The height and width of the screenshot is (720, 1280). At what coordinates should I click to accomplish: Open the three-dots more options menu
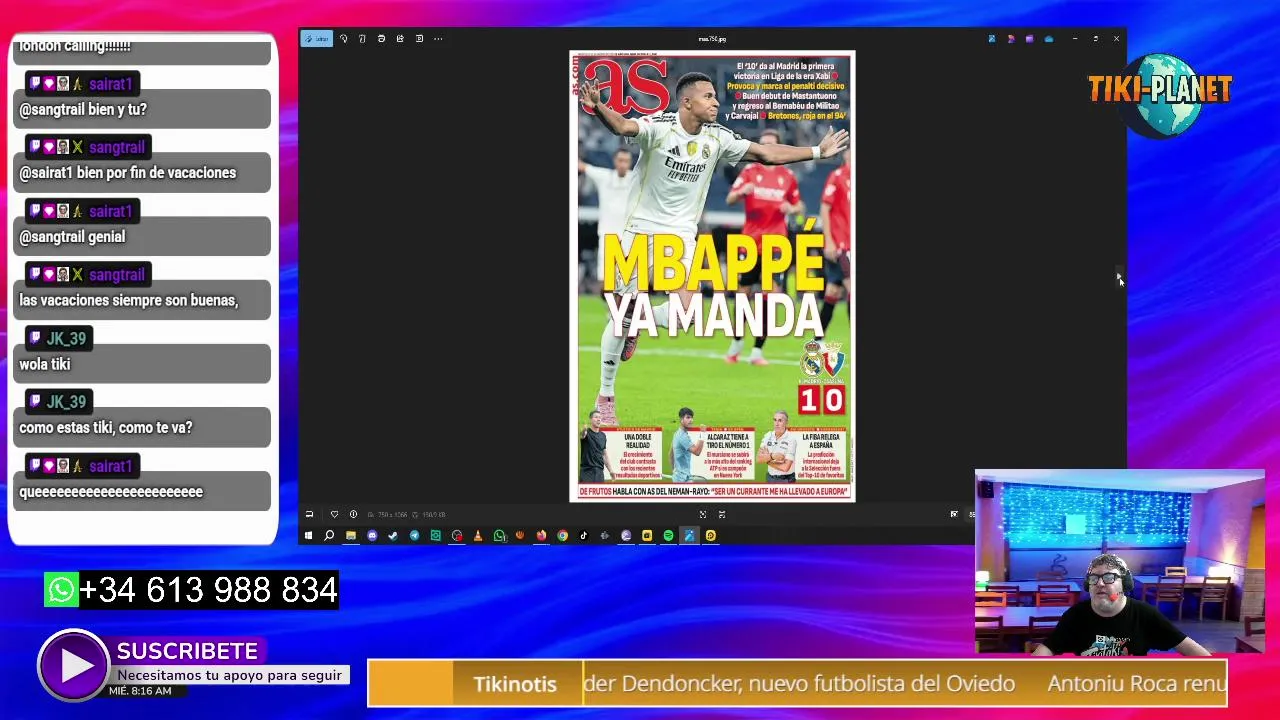438,39
